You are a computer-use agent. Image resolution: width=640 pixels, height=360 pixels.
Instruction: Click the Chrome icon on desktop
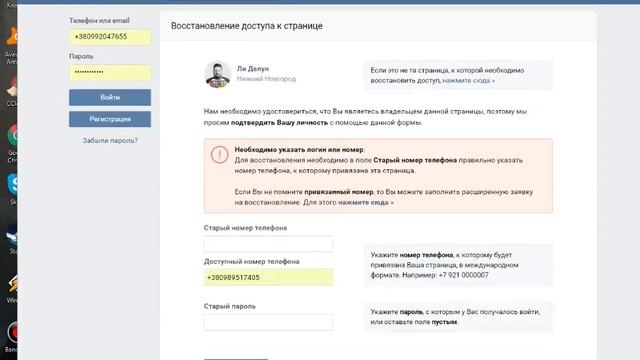tap(12, 136)
